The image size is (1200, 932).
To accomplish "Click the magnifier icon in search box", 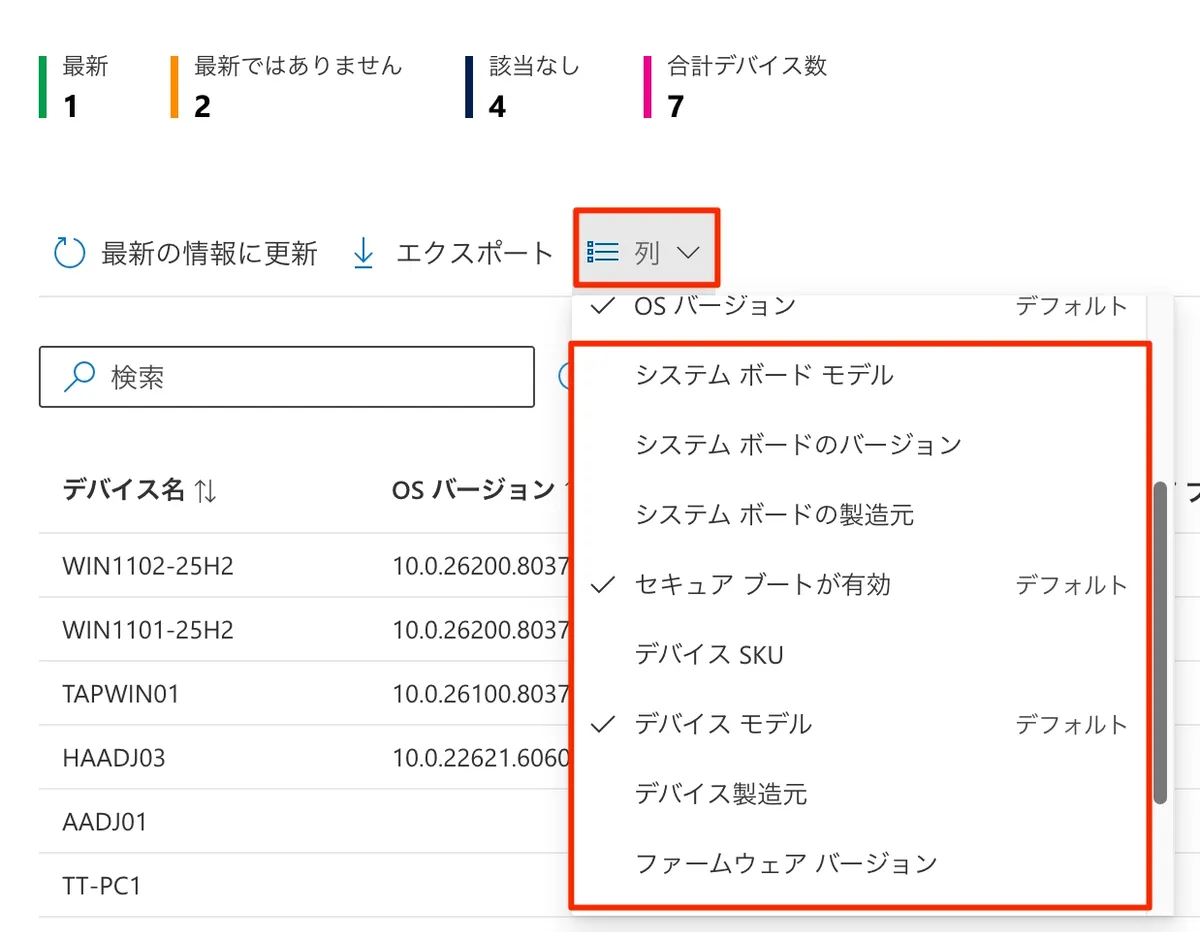I will coord(77,377).
